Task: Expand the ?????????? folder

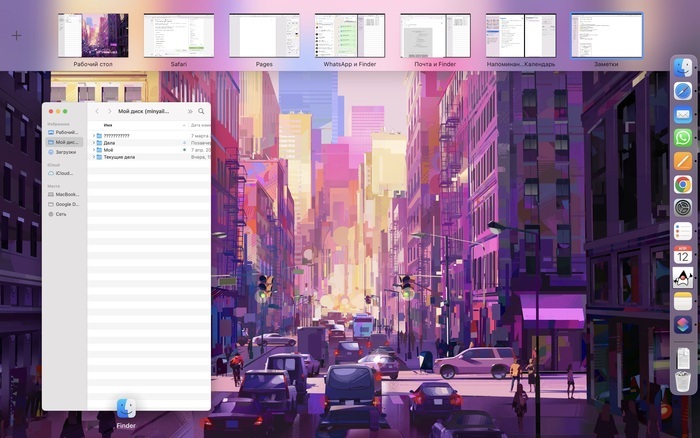Action: click(x=94, y=136)
